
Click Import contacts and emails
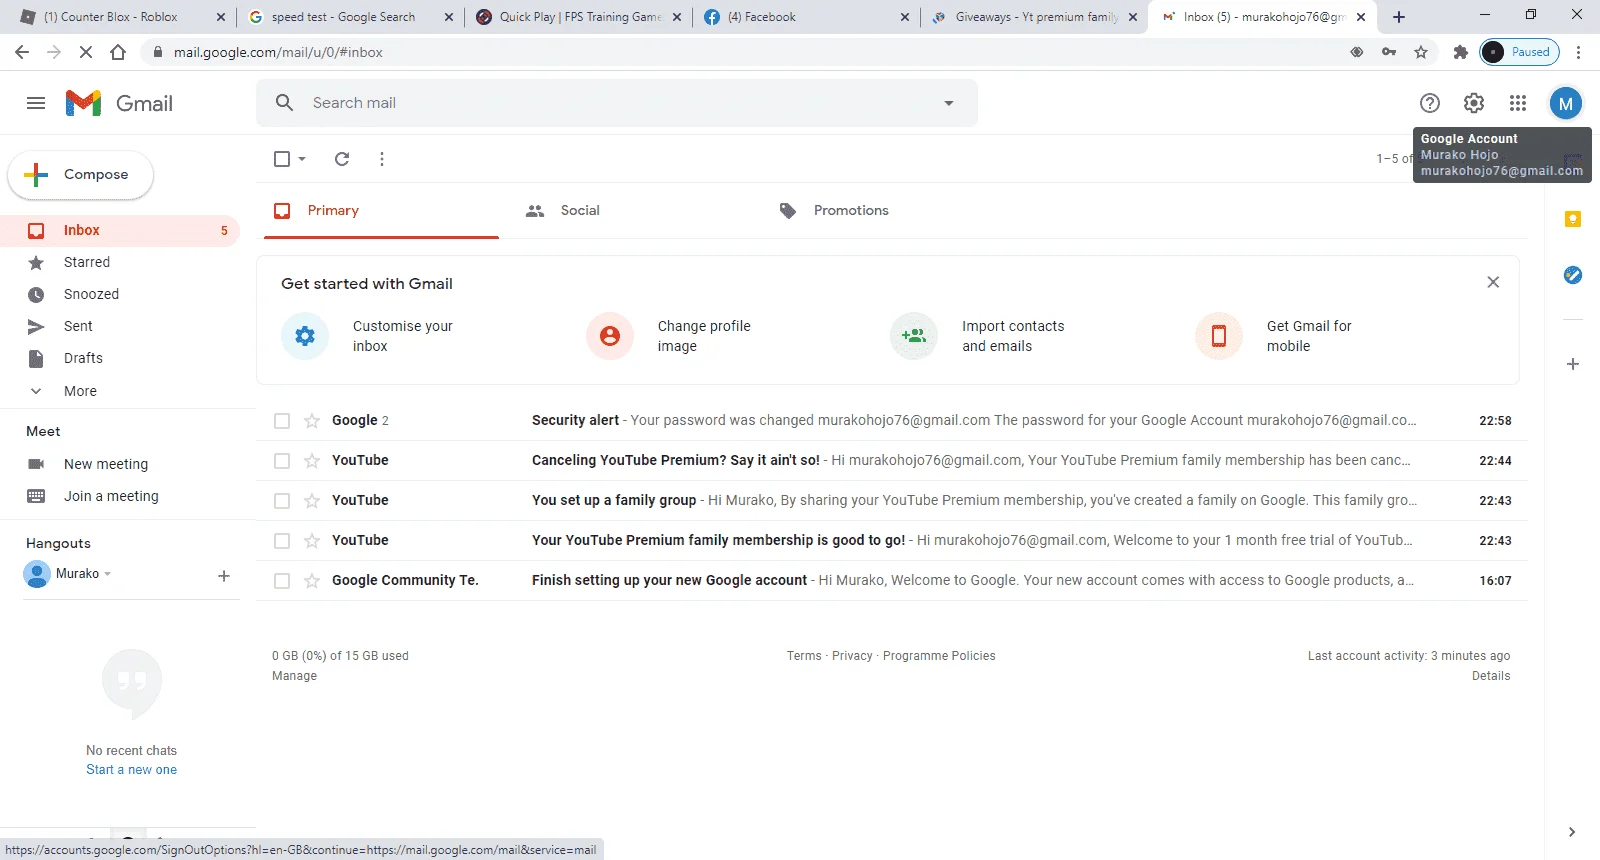click(977, 336)
